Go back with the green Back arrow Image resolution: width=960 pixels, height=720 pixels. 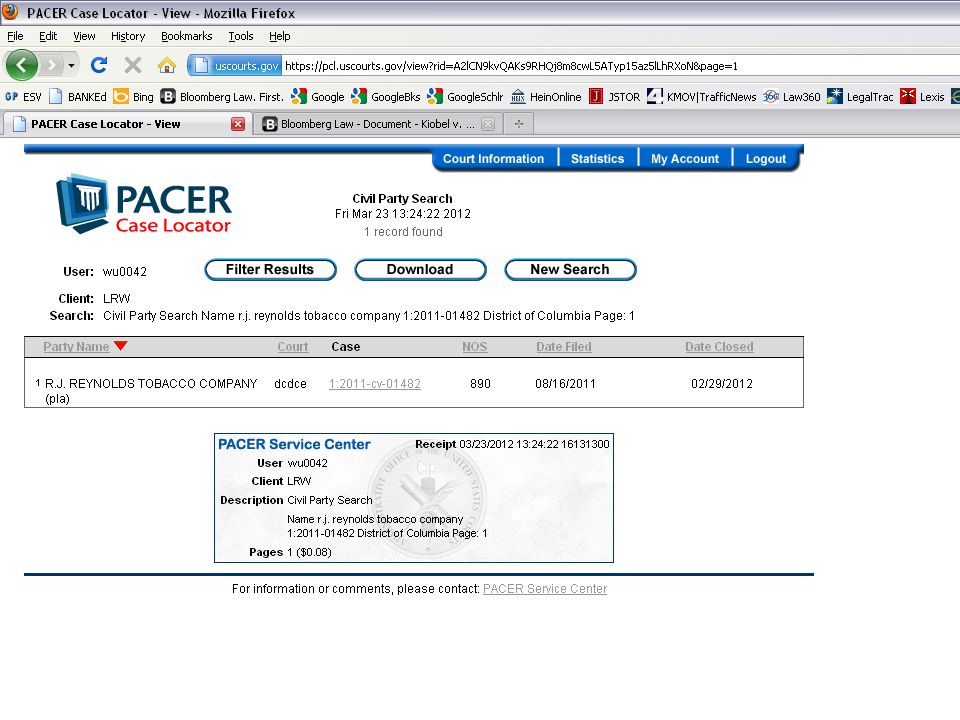(21, 65)
